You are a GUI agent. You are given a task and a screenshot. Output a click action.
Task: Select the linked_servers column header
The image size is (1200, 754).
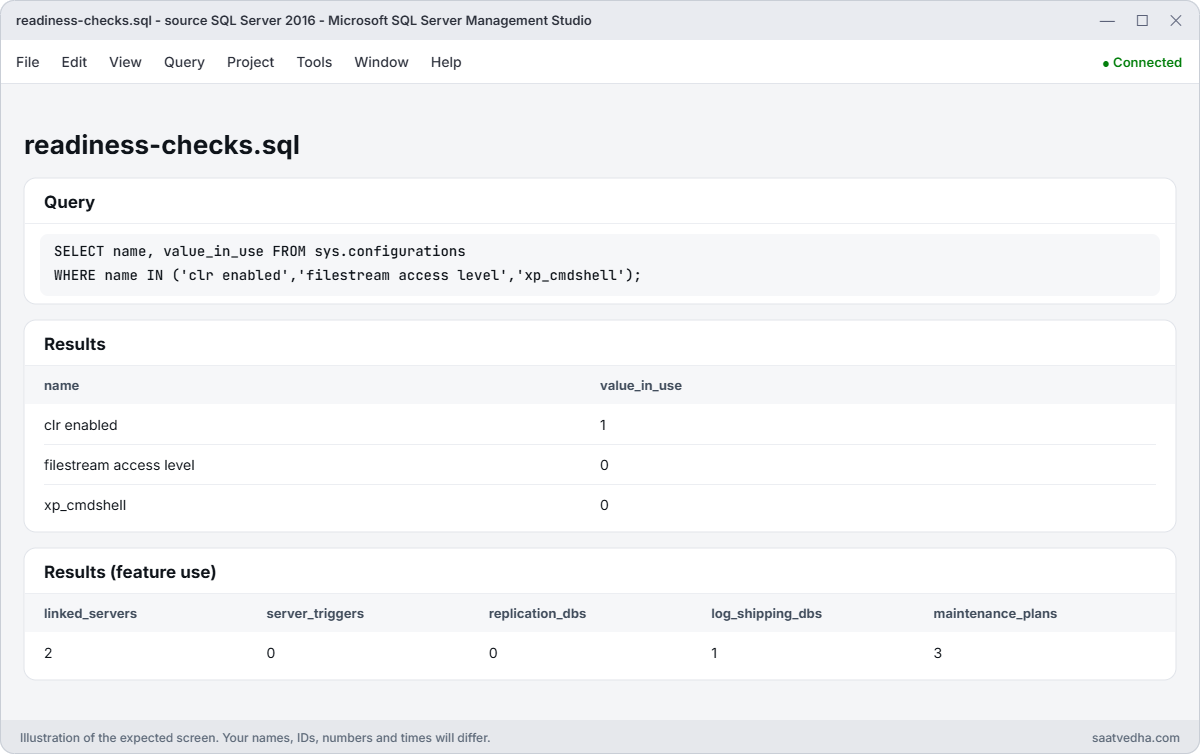pos(90,613)
